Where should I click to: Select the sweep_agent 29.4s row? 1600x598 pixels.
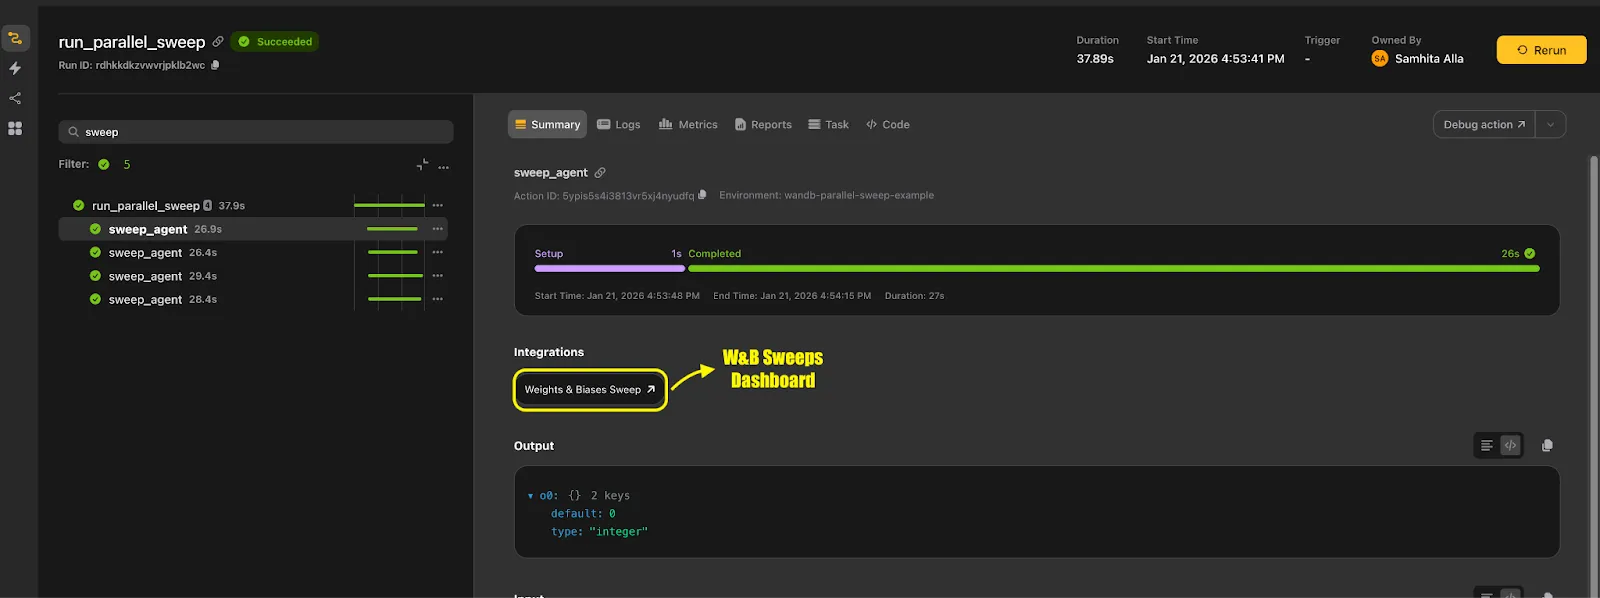252,276
